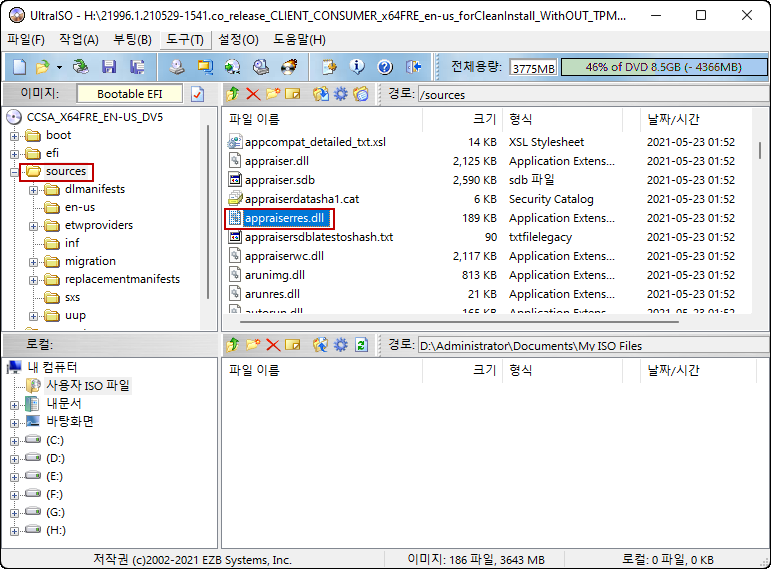
Task: Click the Refresh icon in local pane
Action: (361, 345)
